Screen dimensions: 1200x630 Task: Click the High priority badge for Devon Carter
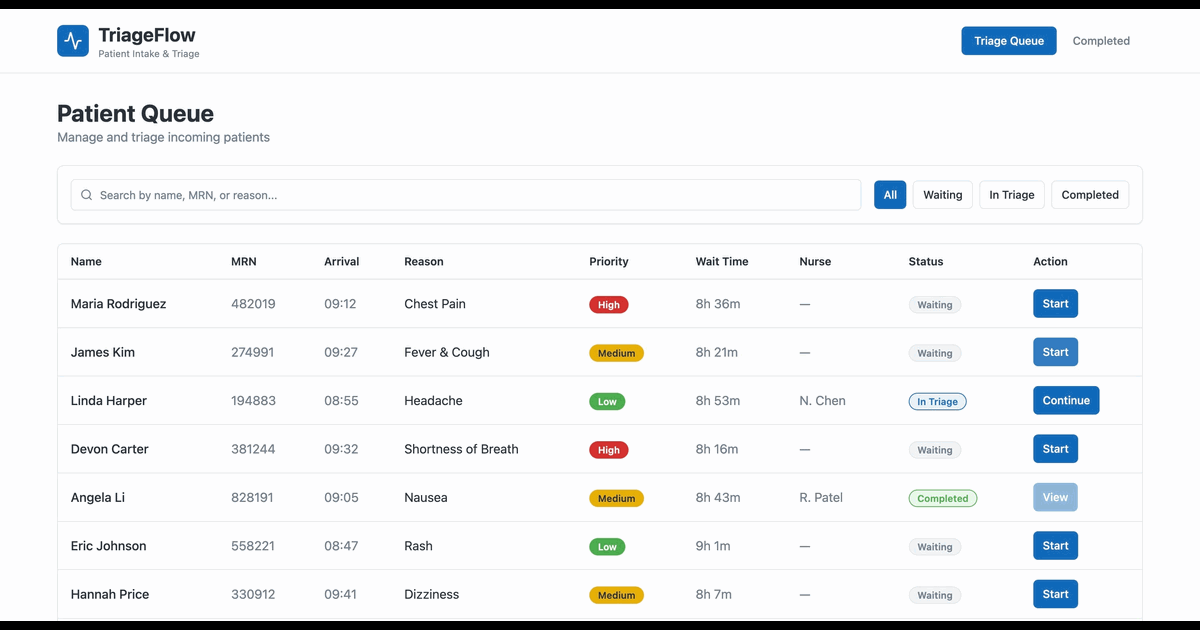(609, 450)
